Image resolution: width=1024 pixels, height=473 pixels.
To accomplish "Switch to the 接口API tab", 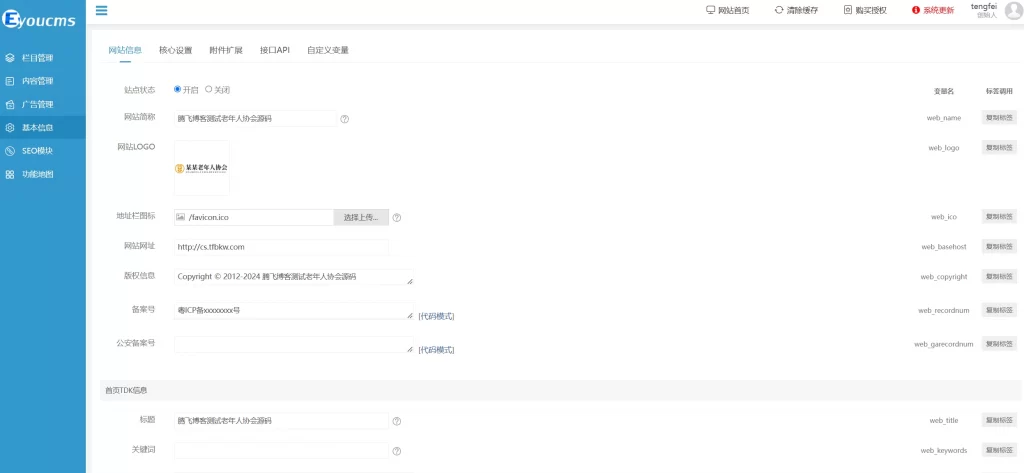I will coord(274,50).
